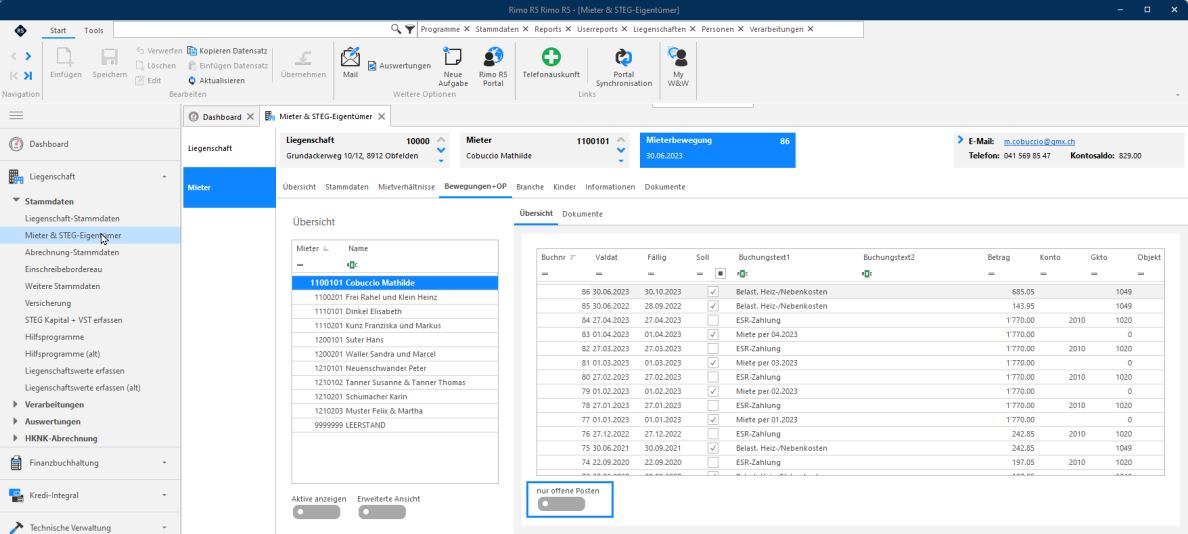Open the Dokumente sub-tab beside Übersicht
The image size is (1188, 534).
click(x=583, y=214)
